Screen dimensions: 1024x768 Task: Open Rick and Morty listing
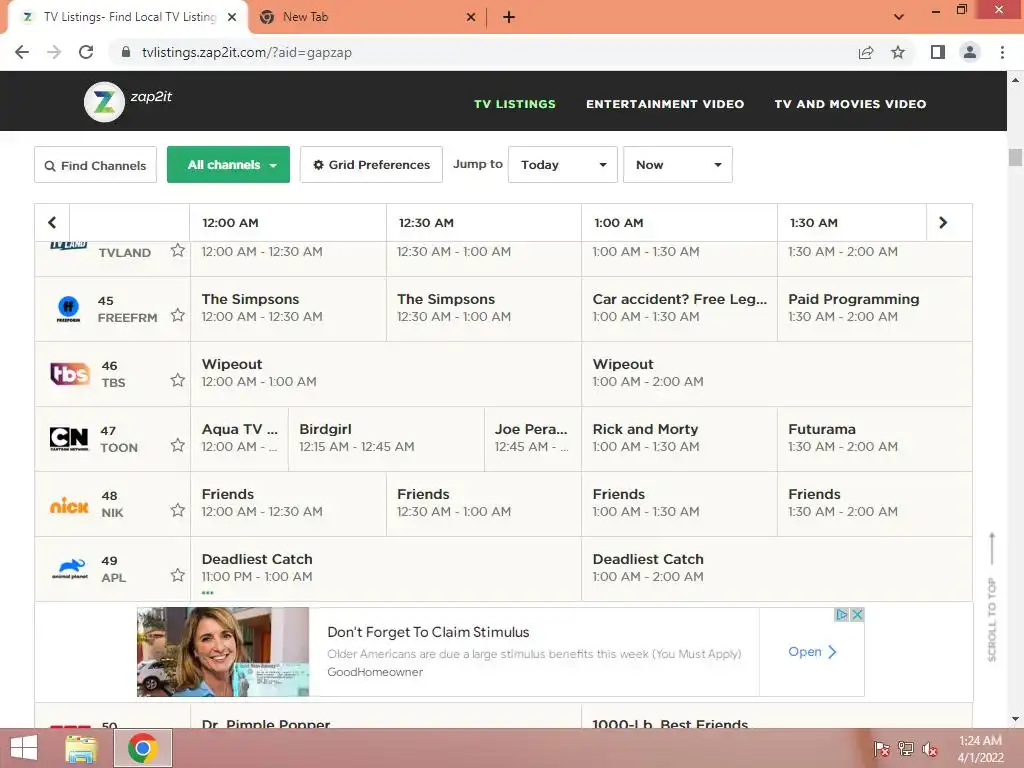click(679, 439)
